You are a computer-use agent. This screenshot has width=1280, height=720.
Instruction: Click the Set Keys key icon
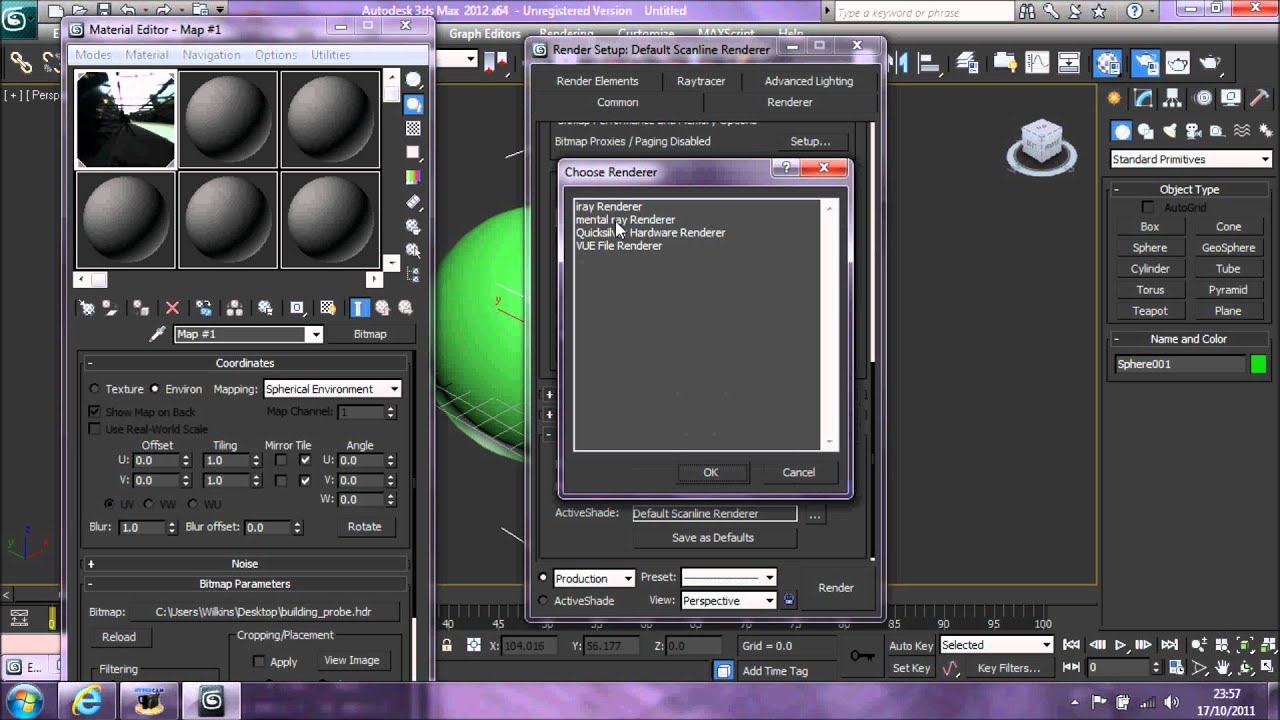[x=861, y=656]
